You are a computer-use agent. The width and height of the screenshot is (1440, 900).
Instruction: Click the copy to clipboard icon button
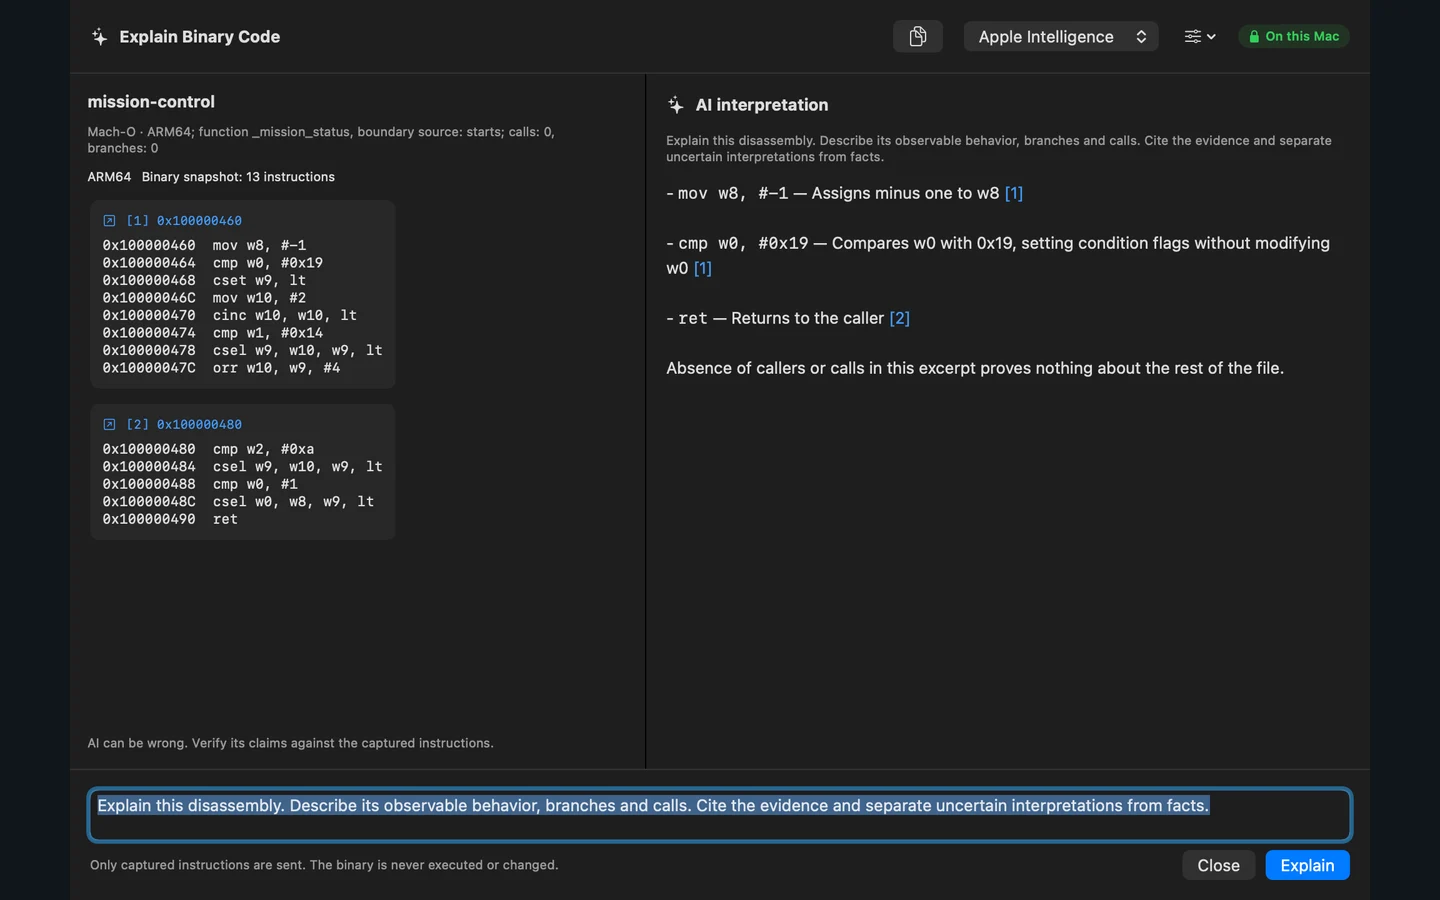(917, 37)
